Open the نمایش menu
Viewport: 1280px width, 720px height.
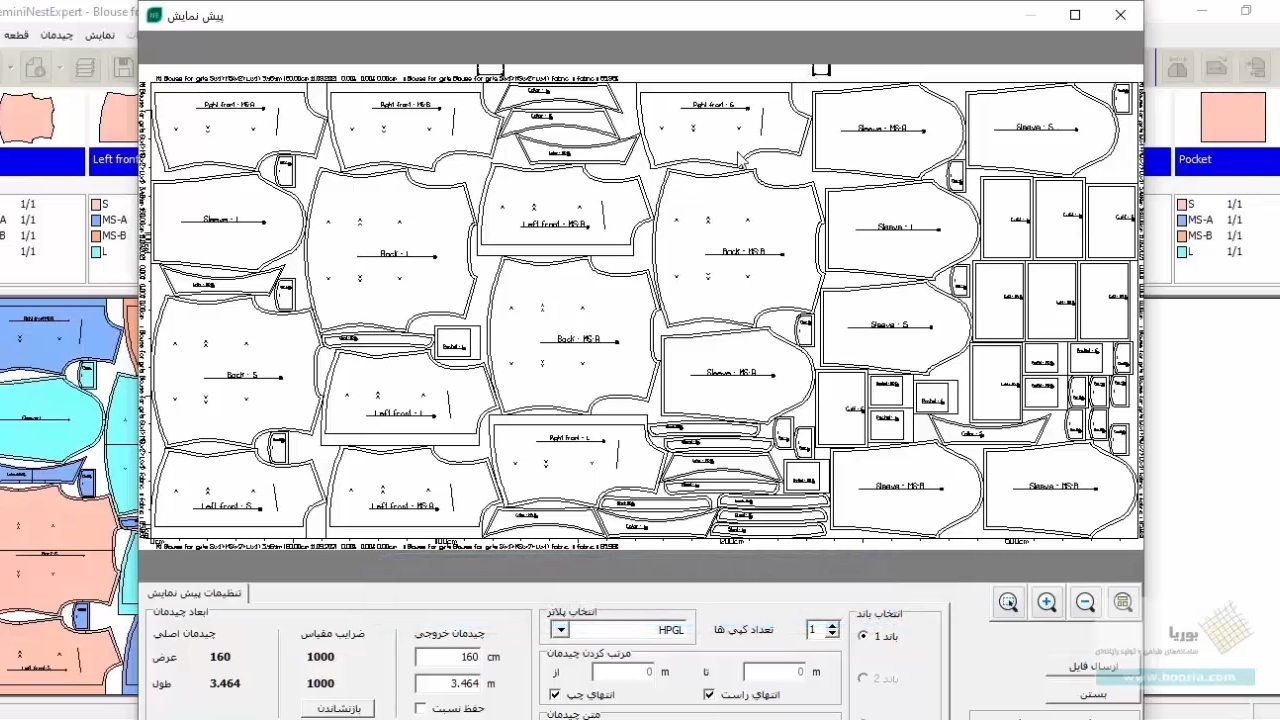tap(100, 35)
